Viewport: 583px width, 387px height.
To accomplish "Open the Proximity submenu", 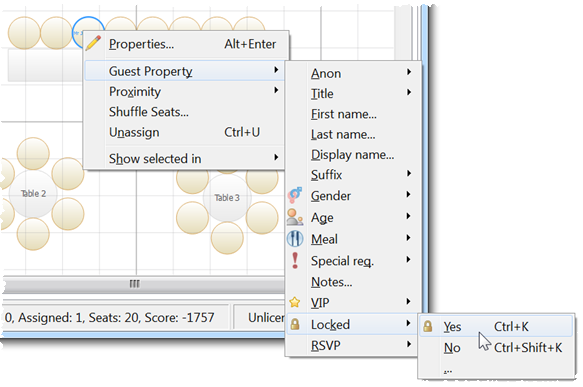I will (x=185, y=91).
